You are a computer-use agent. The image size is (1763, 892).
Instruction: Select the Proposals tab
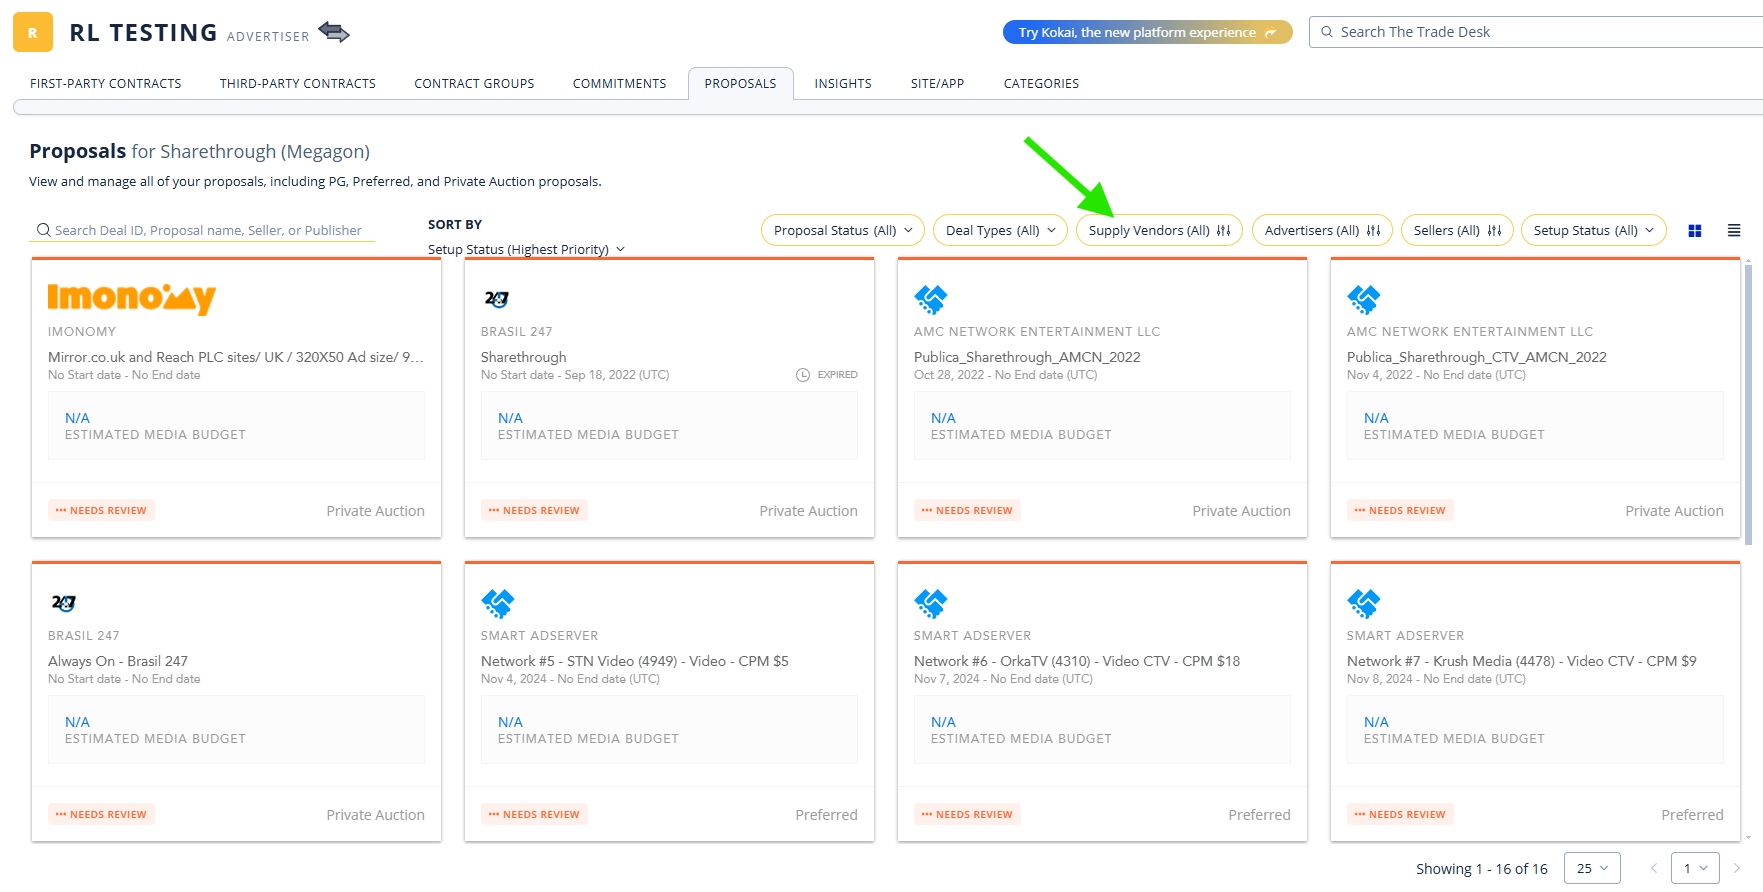741,84
